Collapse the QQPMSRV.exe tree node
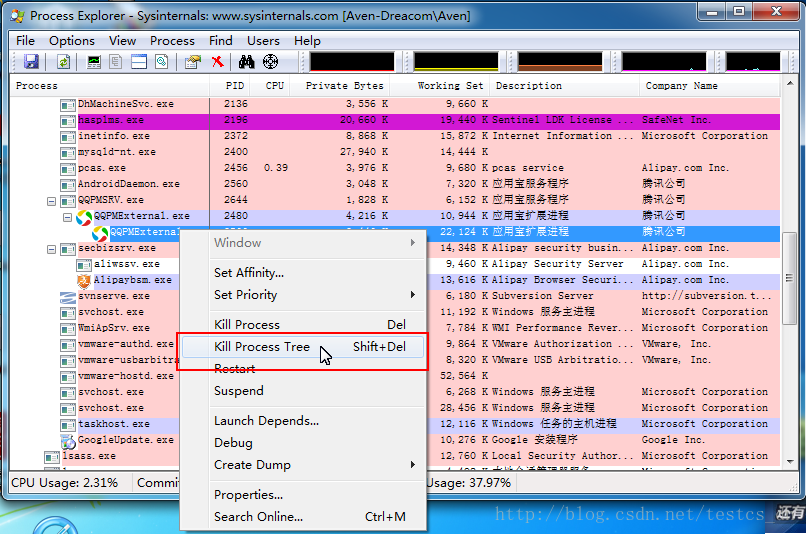The width and height of the screenshot is (806, 534). tap(51, 201)
